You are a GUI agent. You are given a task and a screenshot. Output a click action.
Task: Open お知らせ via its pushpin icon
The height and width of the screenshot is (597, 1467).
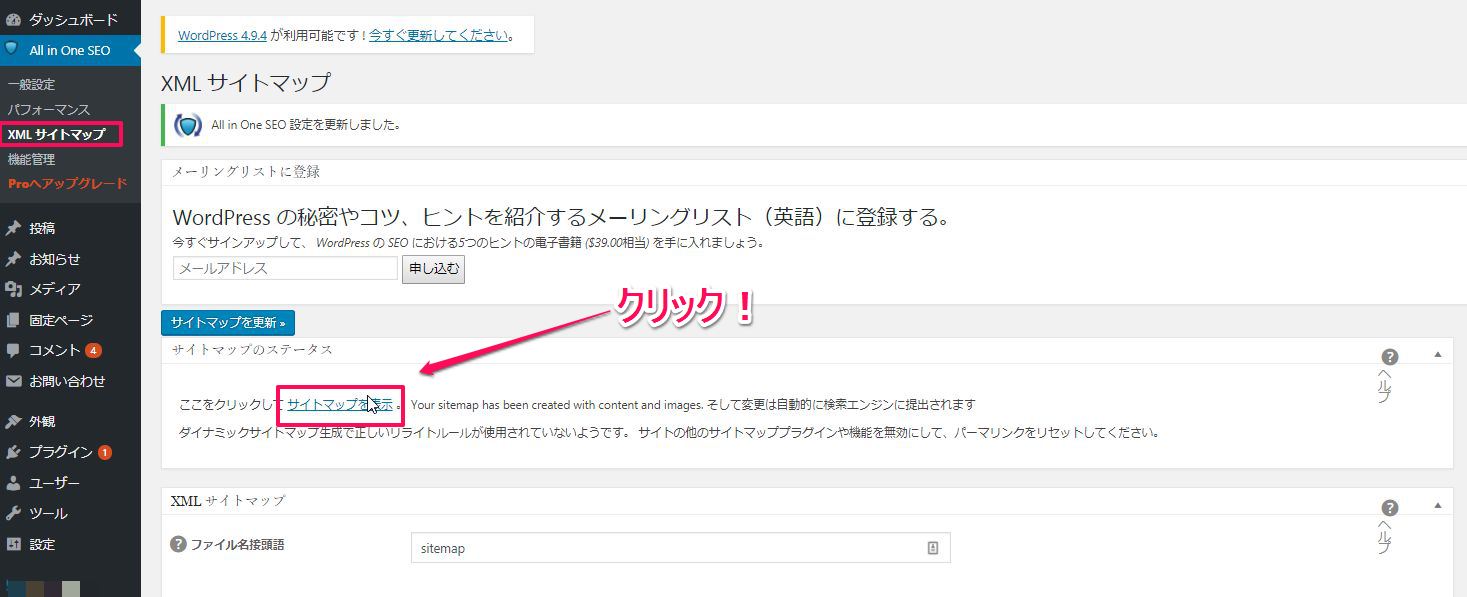[13, 259]
